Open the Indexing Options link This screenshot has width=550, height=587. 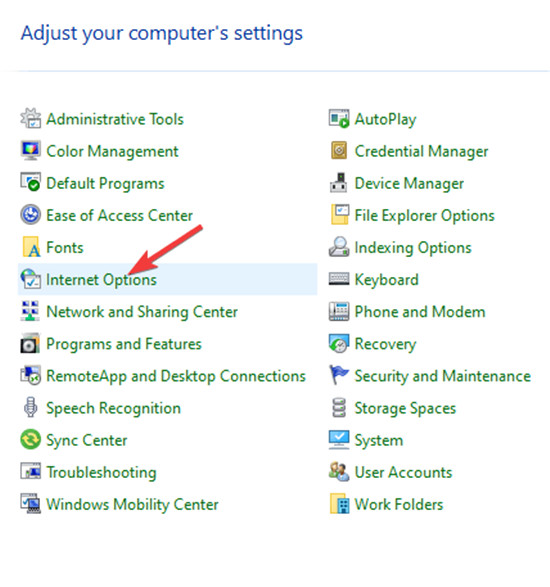[x=413, y=248]
